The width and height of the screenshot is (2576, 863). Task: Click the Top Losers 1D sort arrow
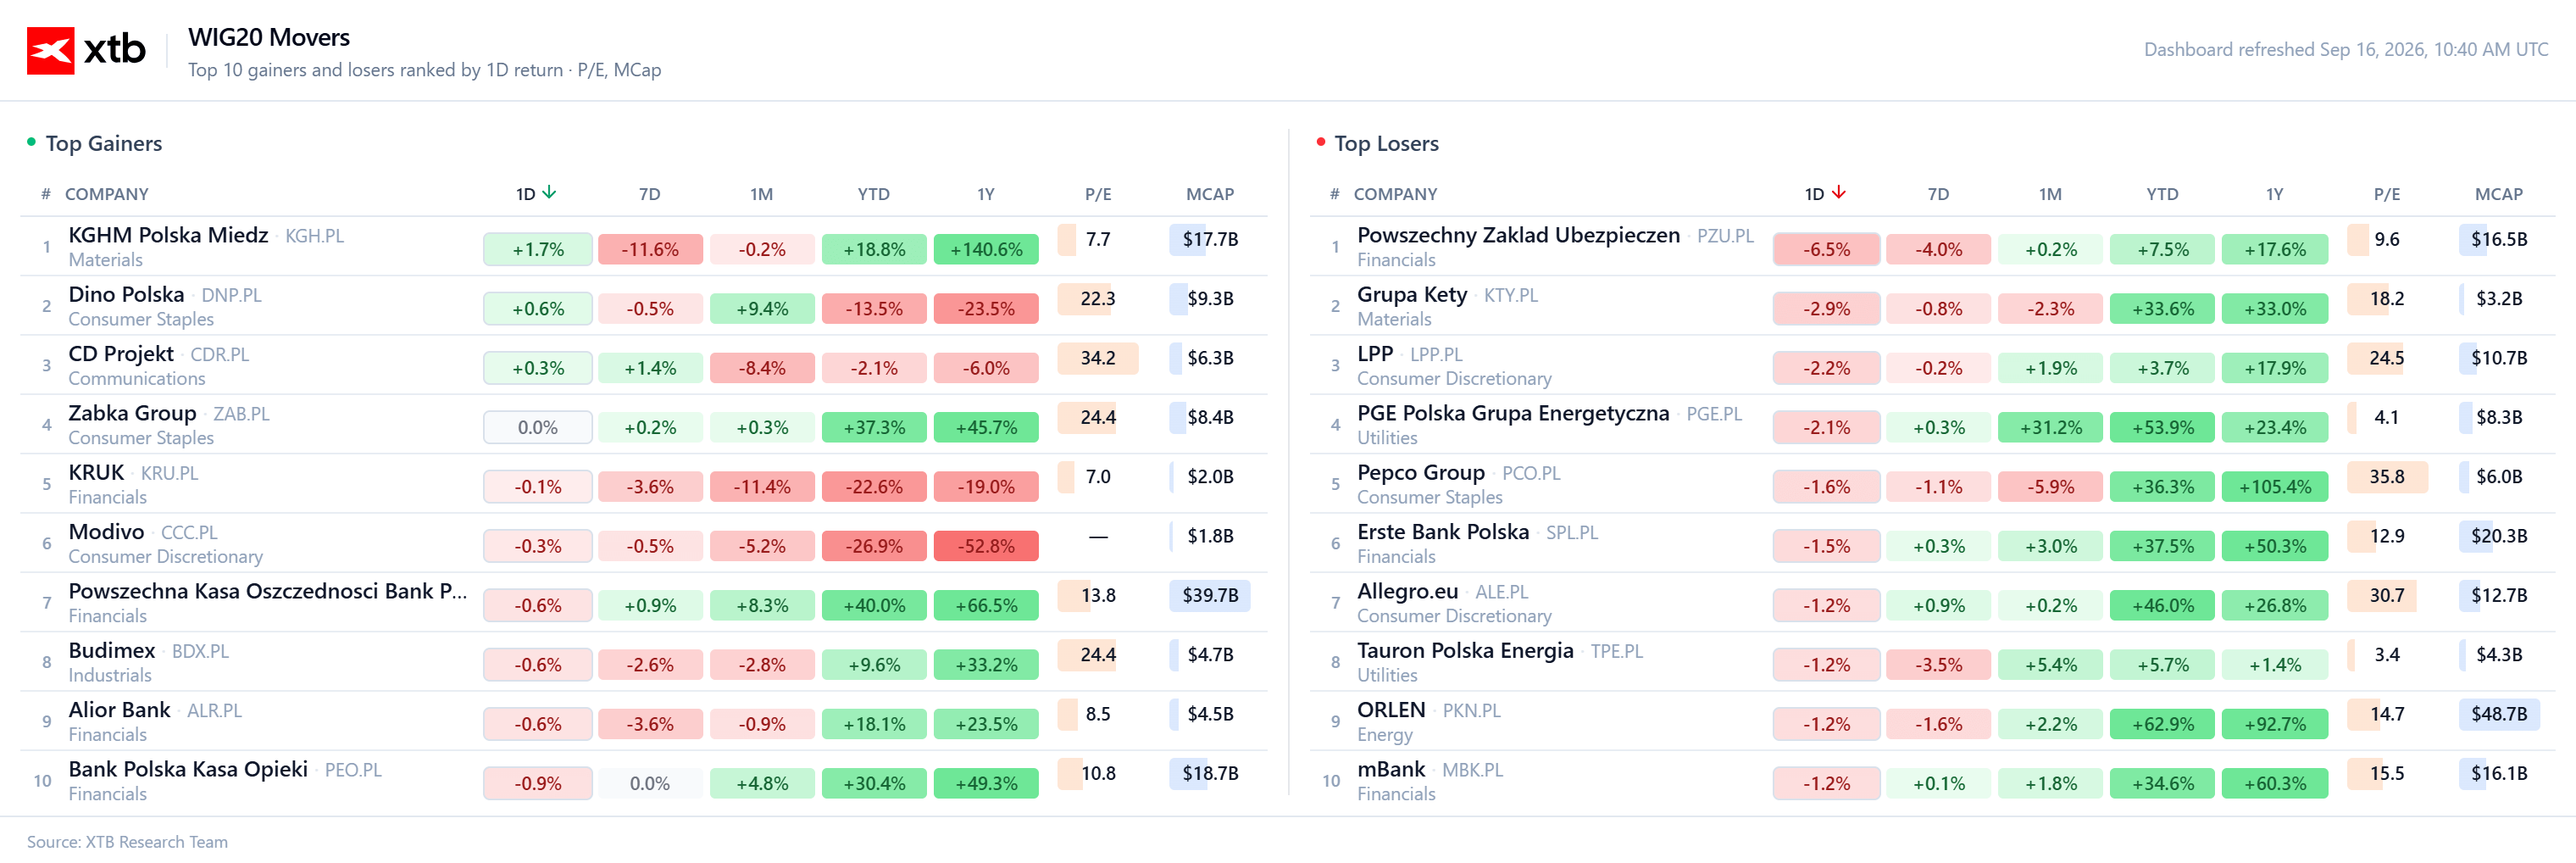click(1838, 193)
